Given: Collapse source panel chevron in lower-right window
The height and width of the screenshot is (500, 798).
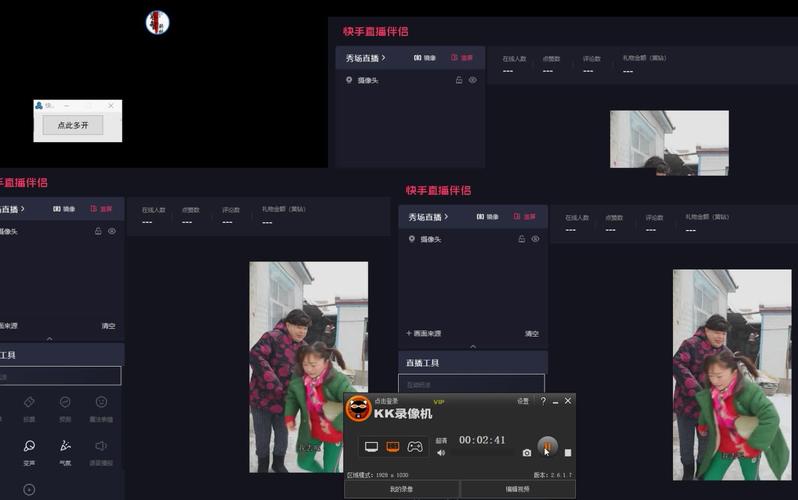Looking at the screenshot, I should 473,346.
